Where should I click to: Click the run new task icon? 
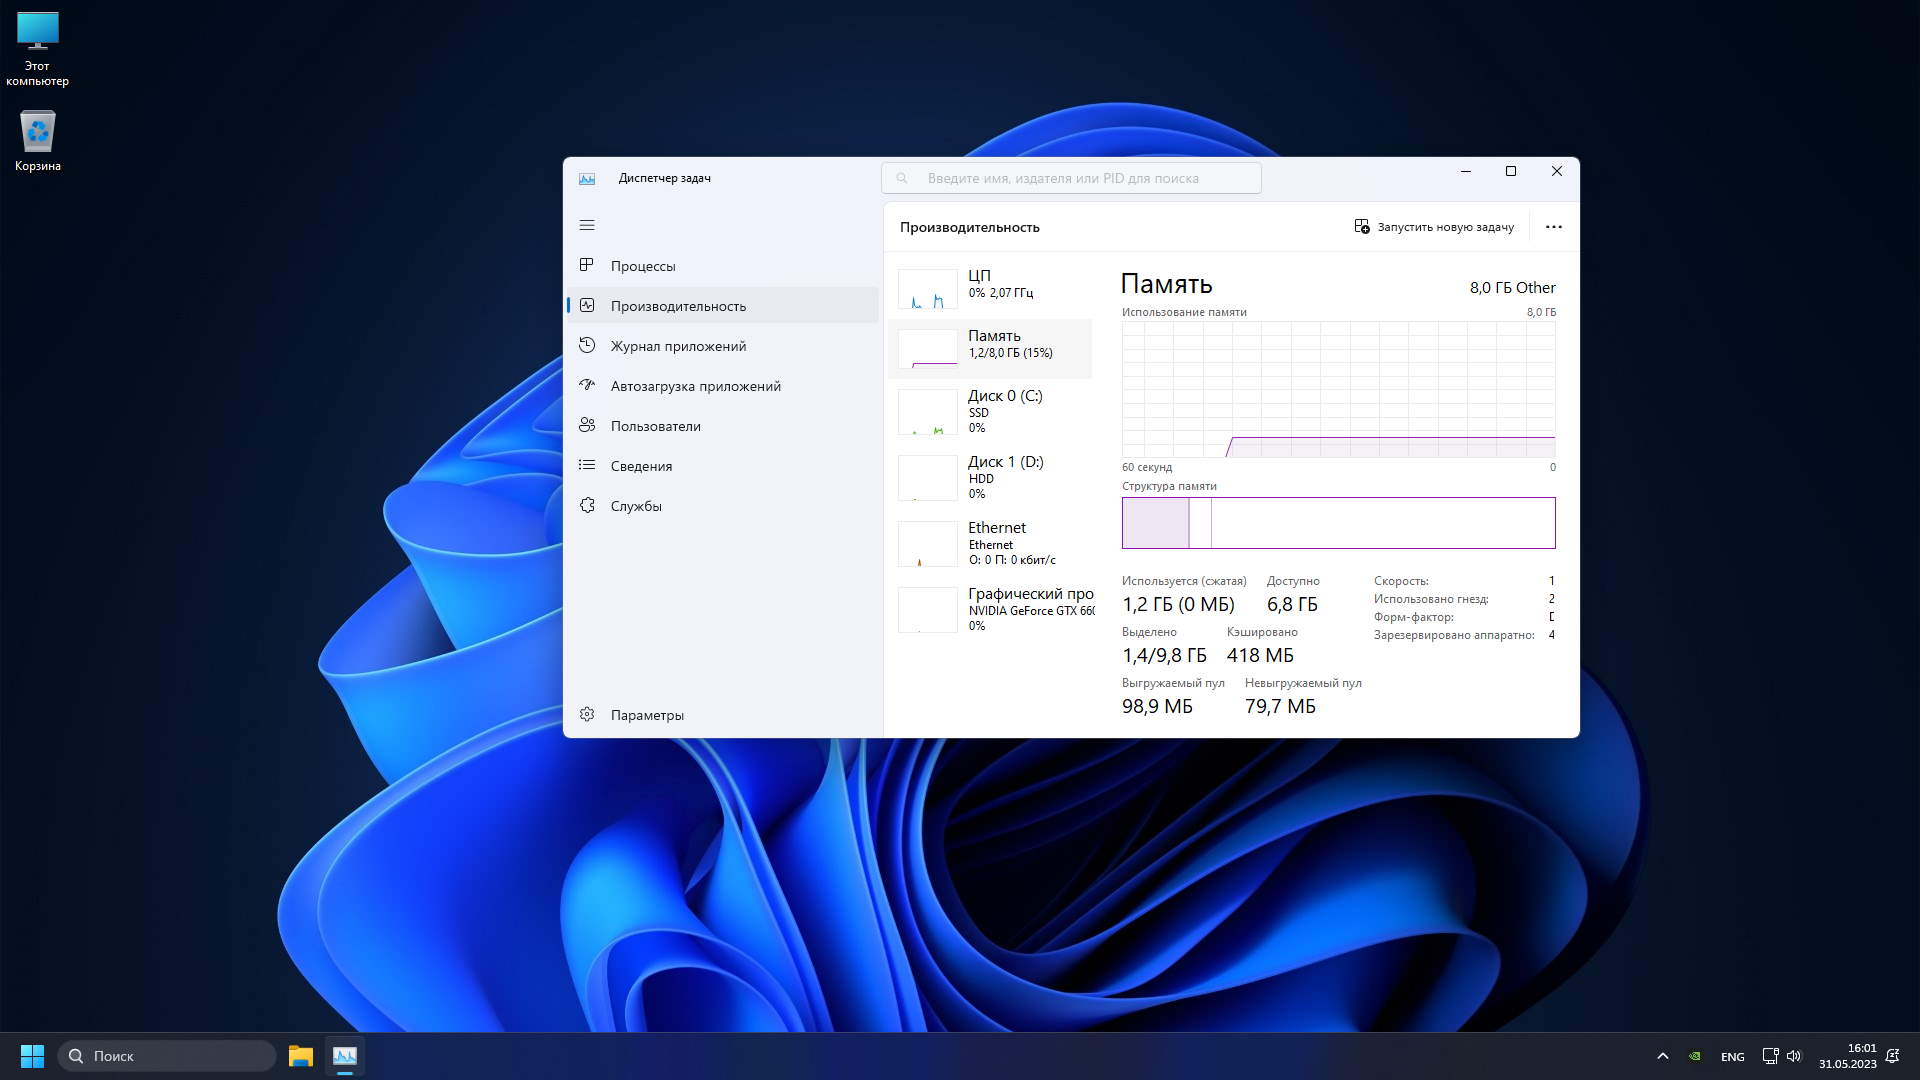[1362, 227]
